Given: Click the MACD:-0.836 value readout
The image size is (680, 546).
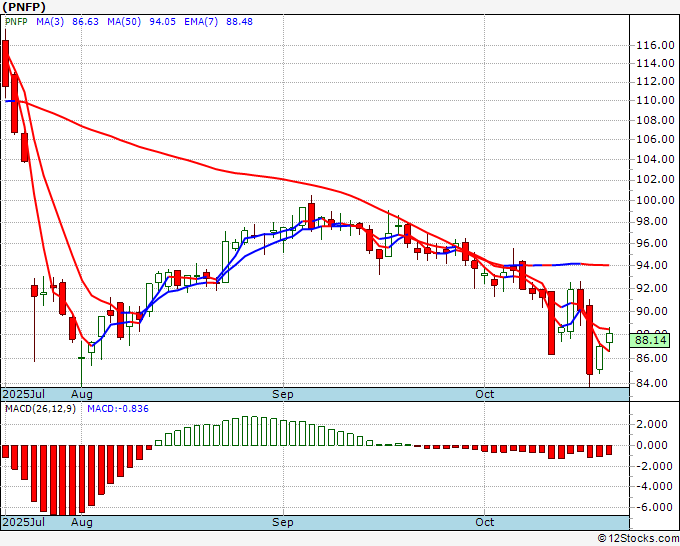Looking at the screenshot, I should pyautogui.click(x=118, y=409).
